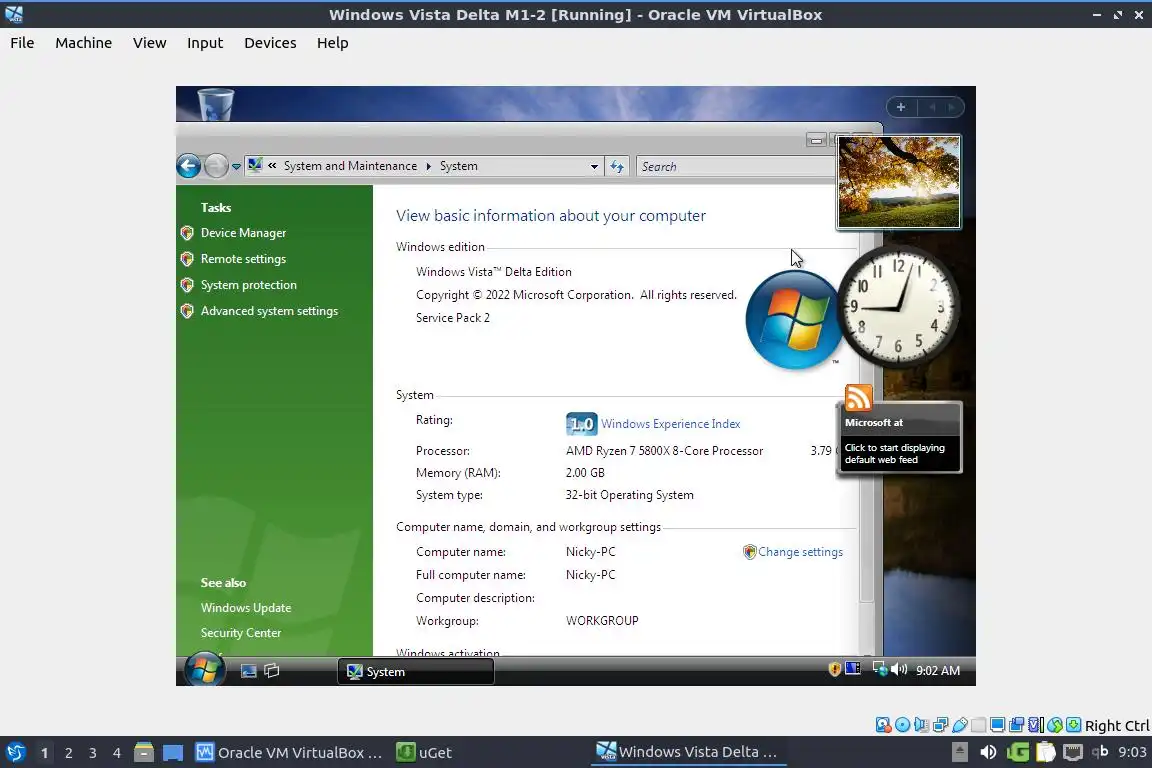Open host file manager panel icon
Image resolution: width=1152 pixels, height=768 pixels.
click(x=144, y=752)
